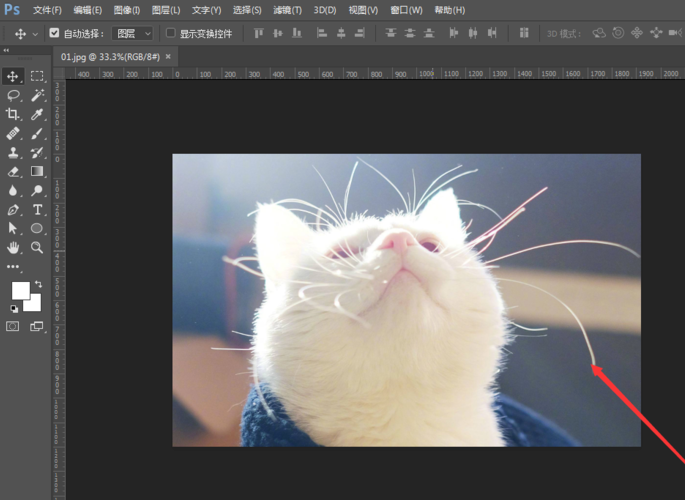Image resolution: width=685 pixels, height=500 pixels.
Task: Select the Pen tool
Action: coord(13,210)
